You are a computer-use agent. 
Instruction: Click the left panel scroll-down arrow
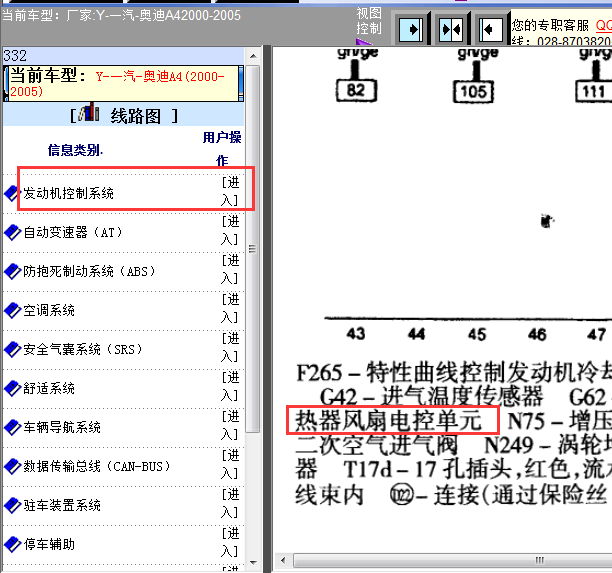pyautogui.click(x=253, y=562)
